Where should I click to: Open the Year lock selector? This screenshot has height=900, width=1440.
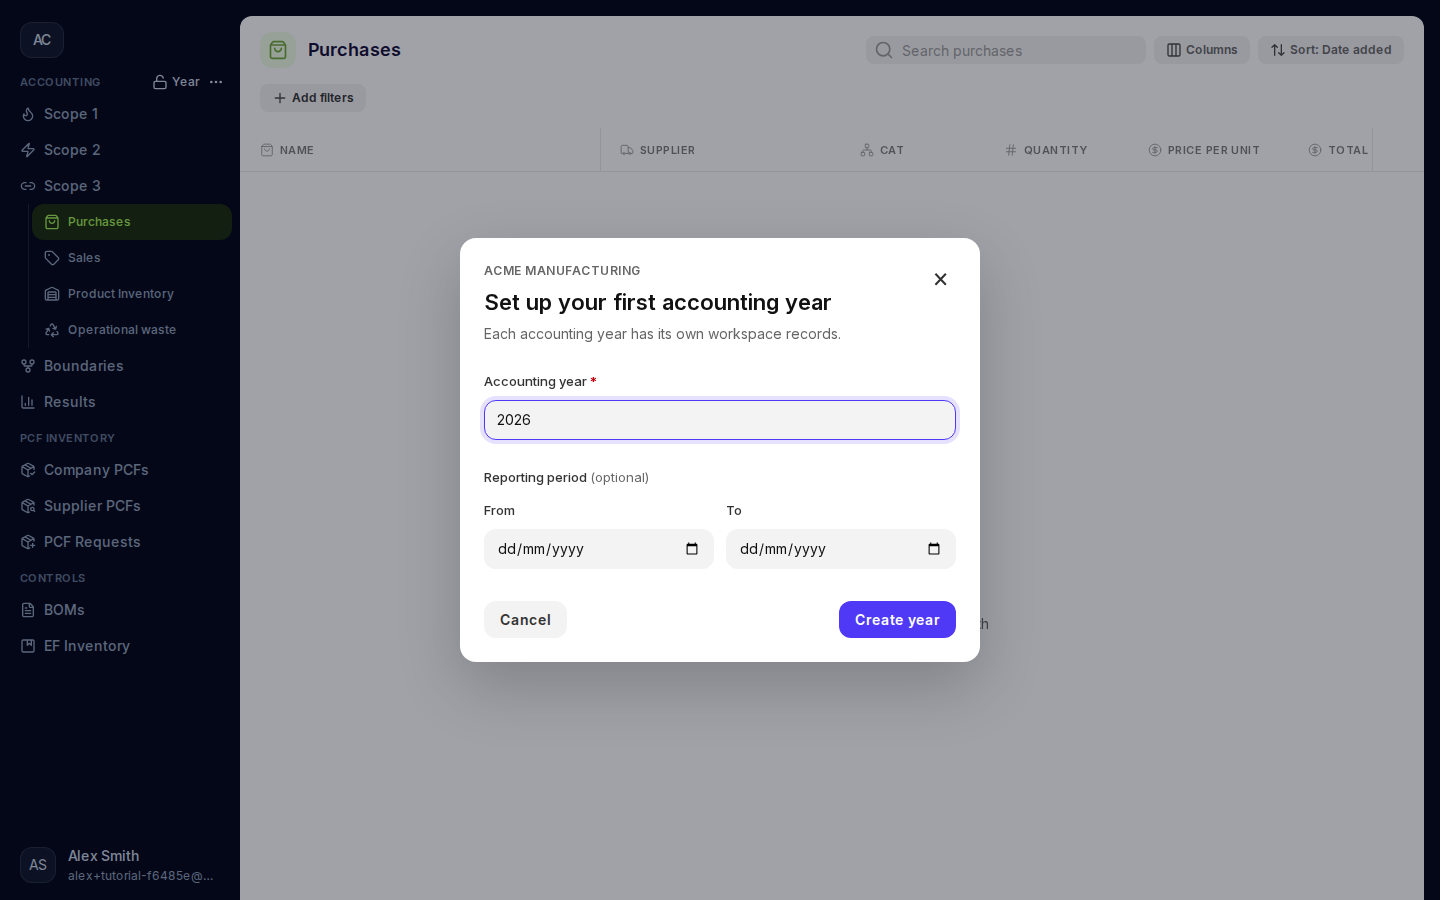(176, 82)
